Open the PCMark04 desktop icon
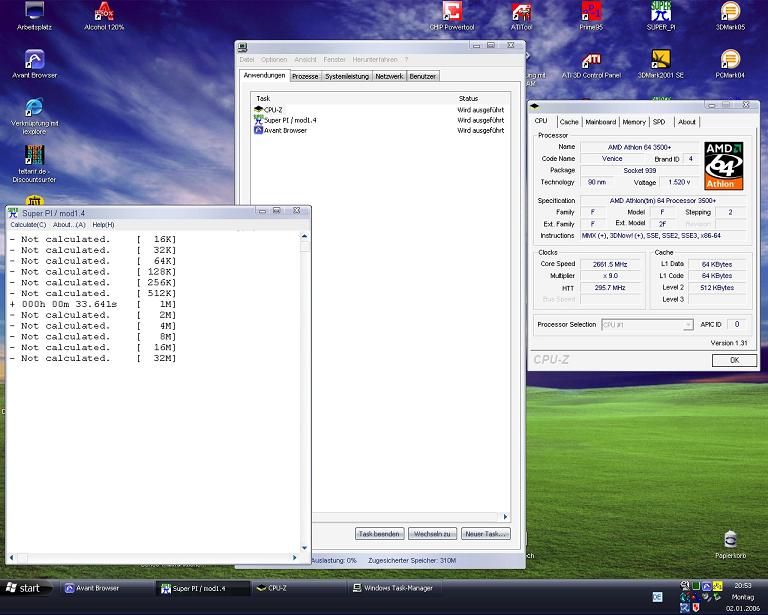768x615 pixels. pos(730,65)
